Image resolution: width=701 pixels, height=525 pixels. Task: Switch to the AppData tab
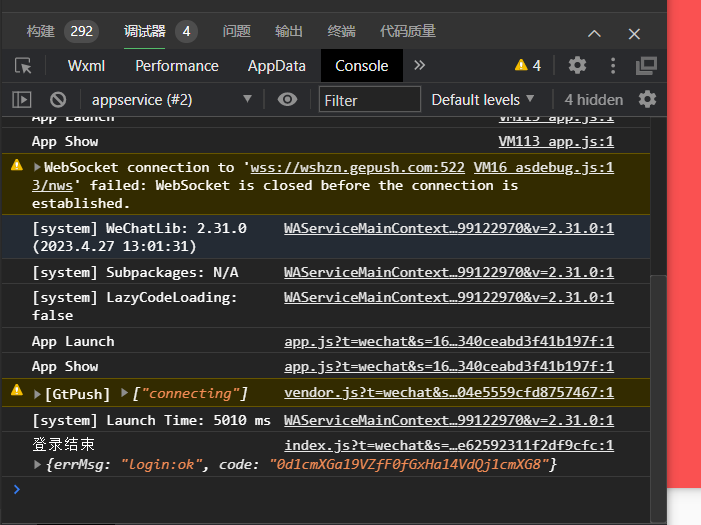click(x=277, y=66)
